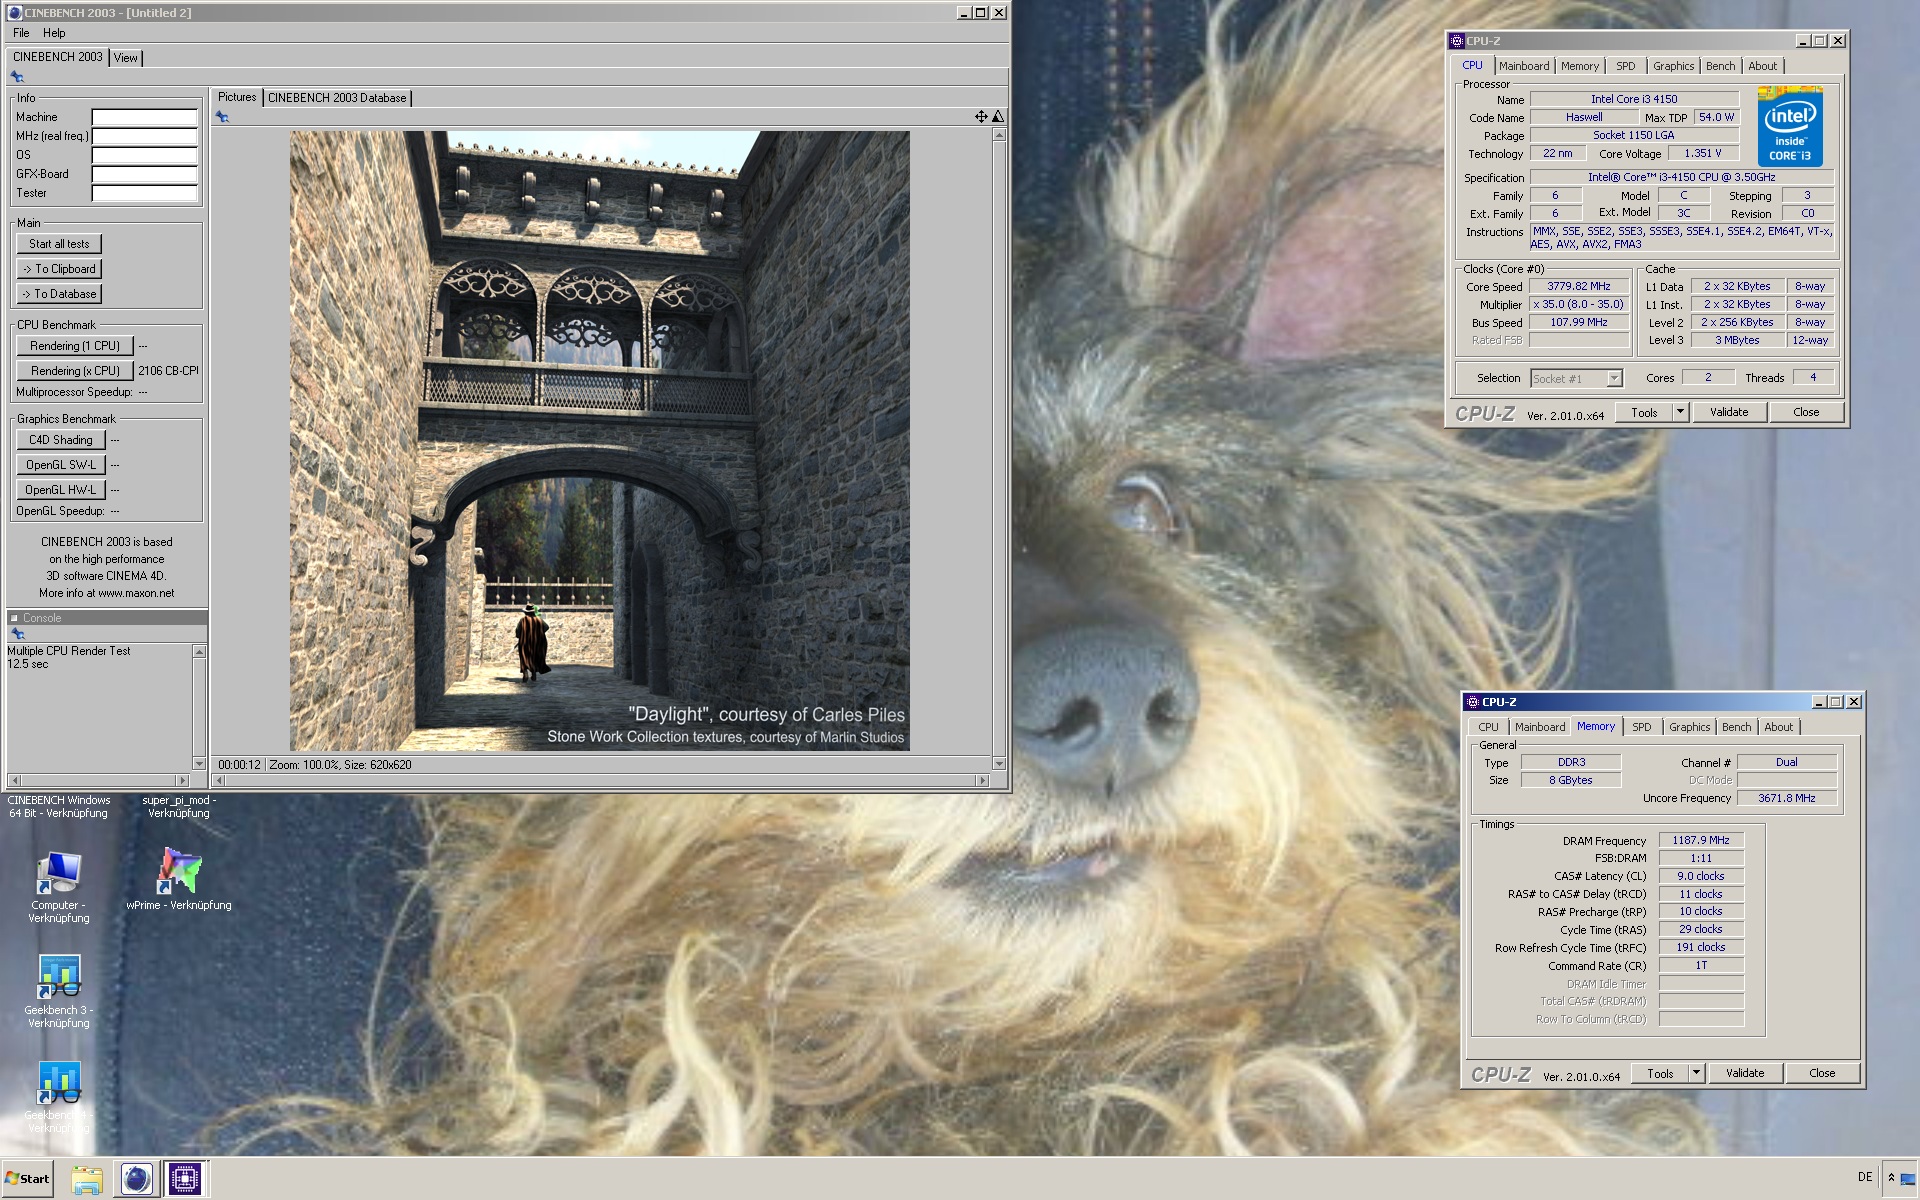Click the move-view cross arrows icon
This screenshot has height=1200, width=1920.
[x=981, y=117]
